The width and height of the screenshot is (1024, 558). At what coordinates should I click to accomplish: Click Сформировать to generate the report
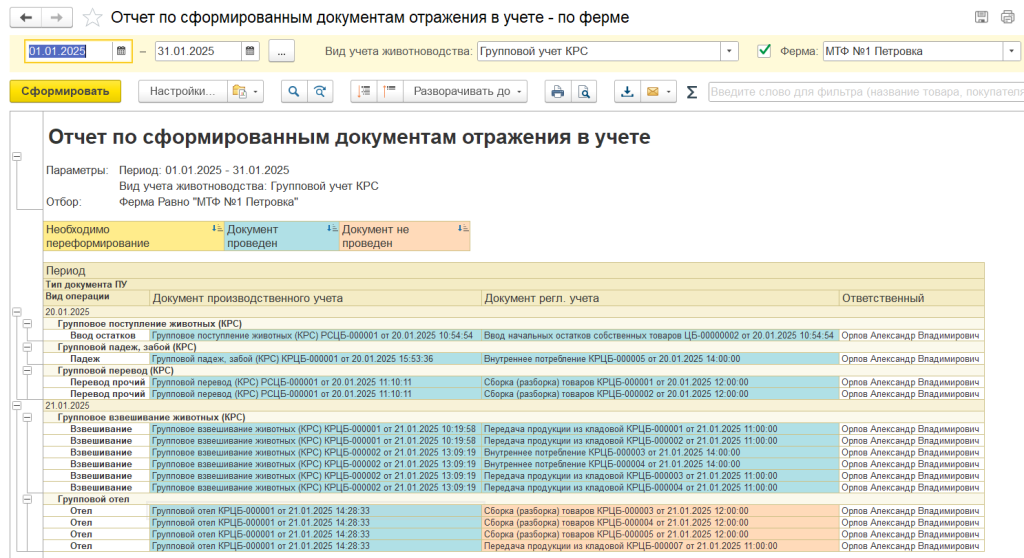pyautogui.click(x=65, y=91)
